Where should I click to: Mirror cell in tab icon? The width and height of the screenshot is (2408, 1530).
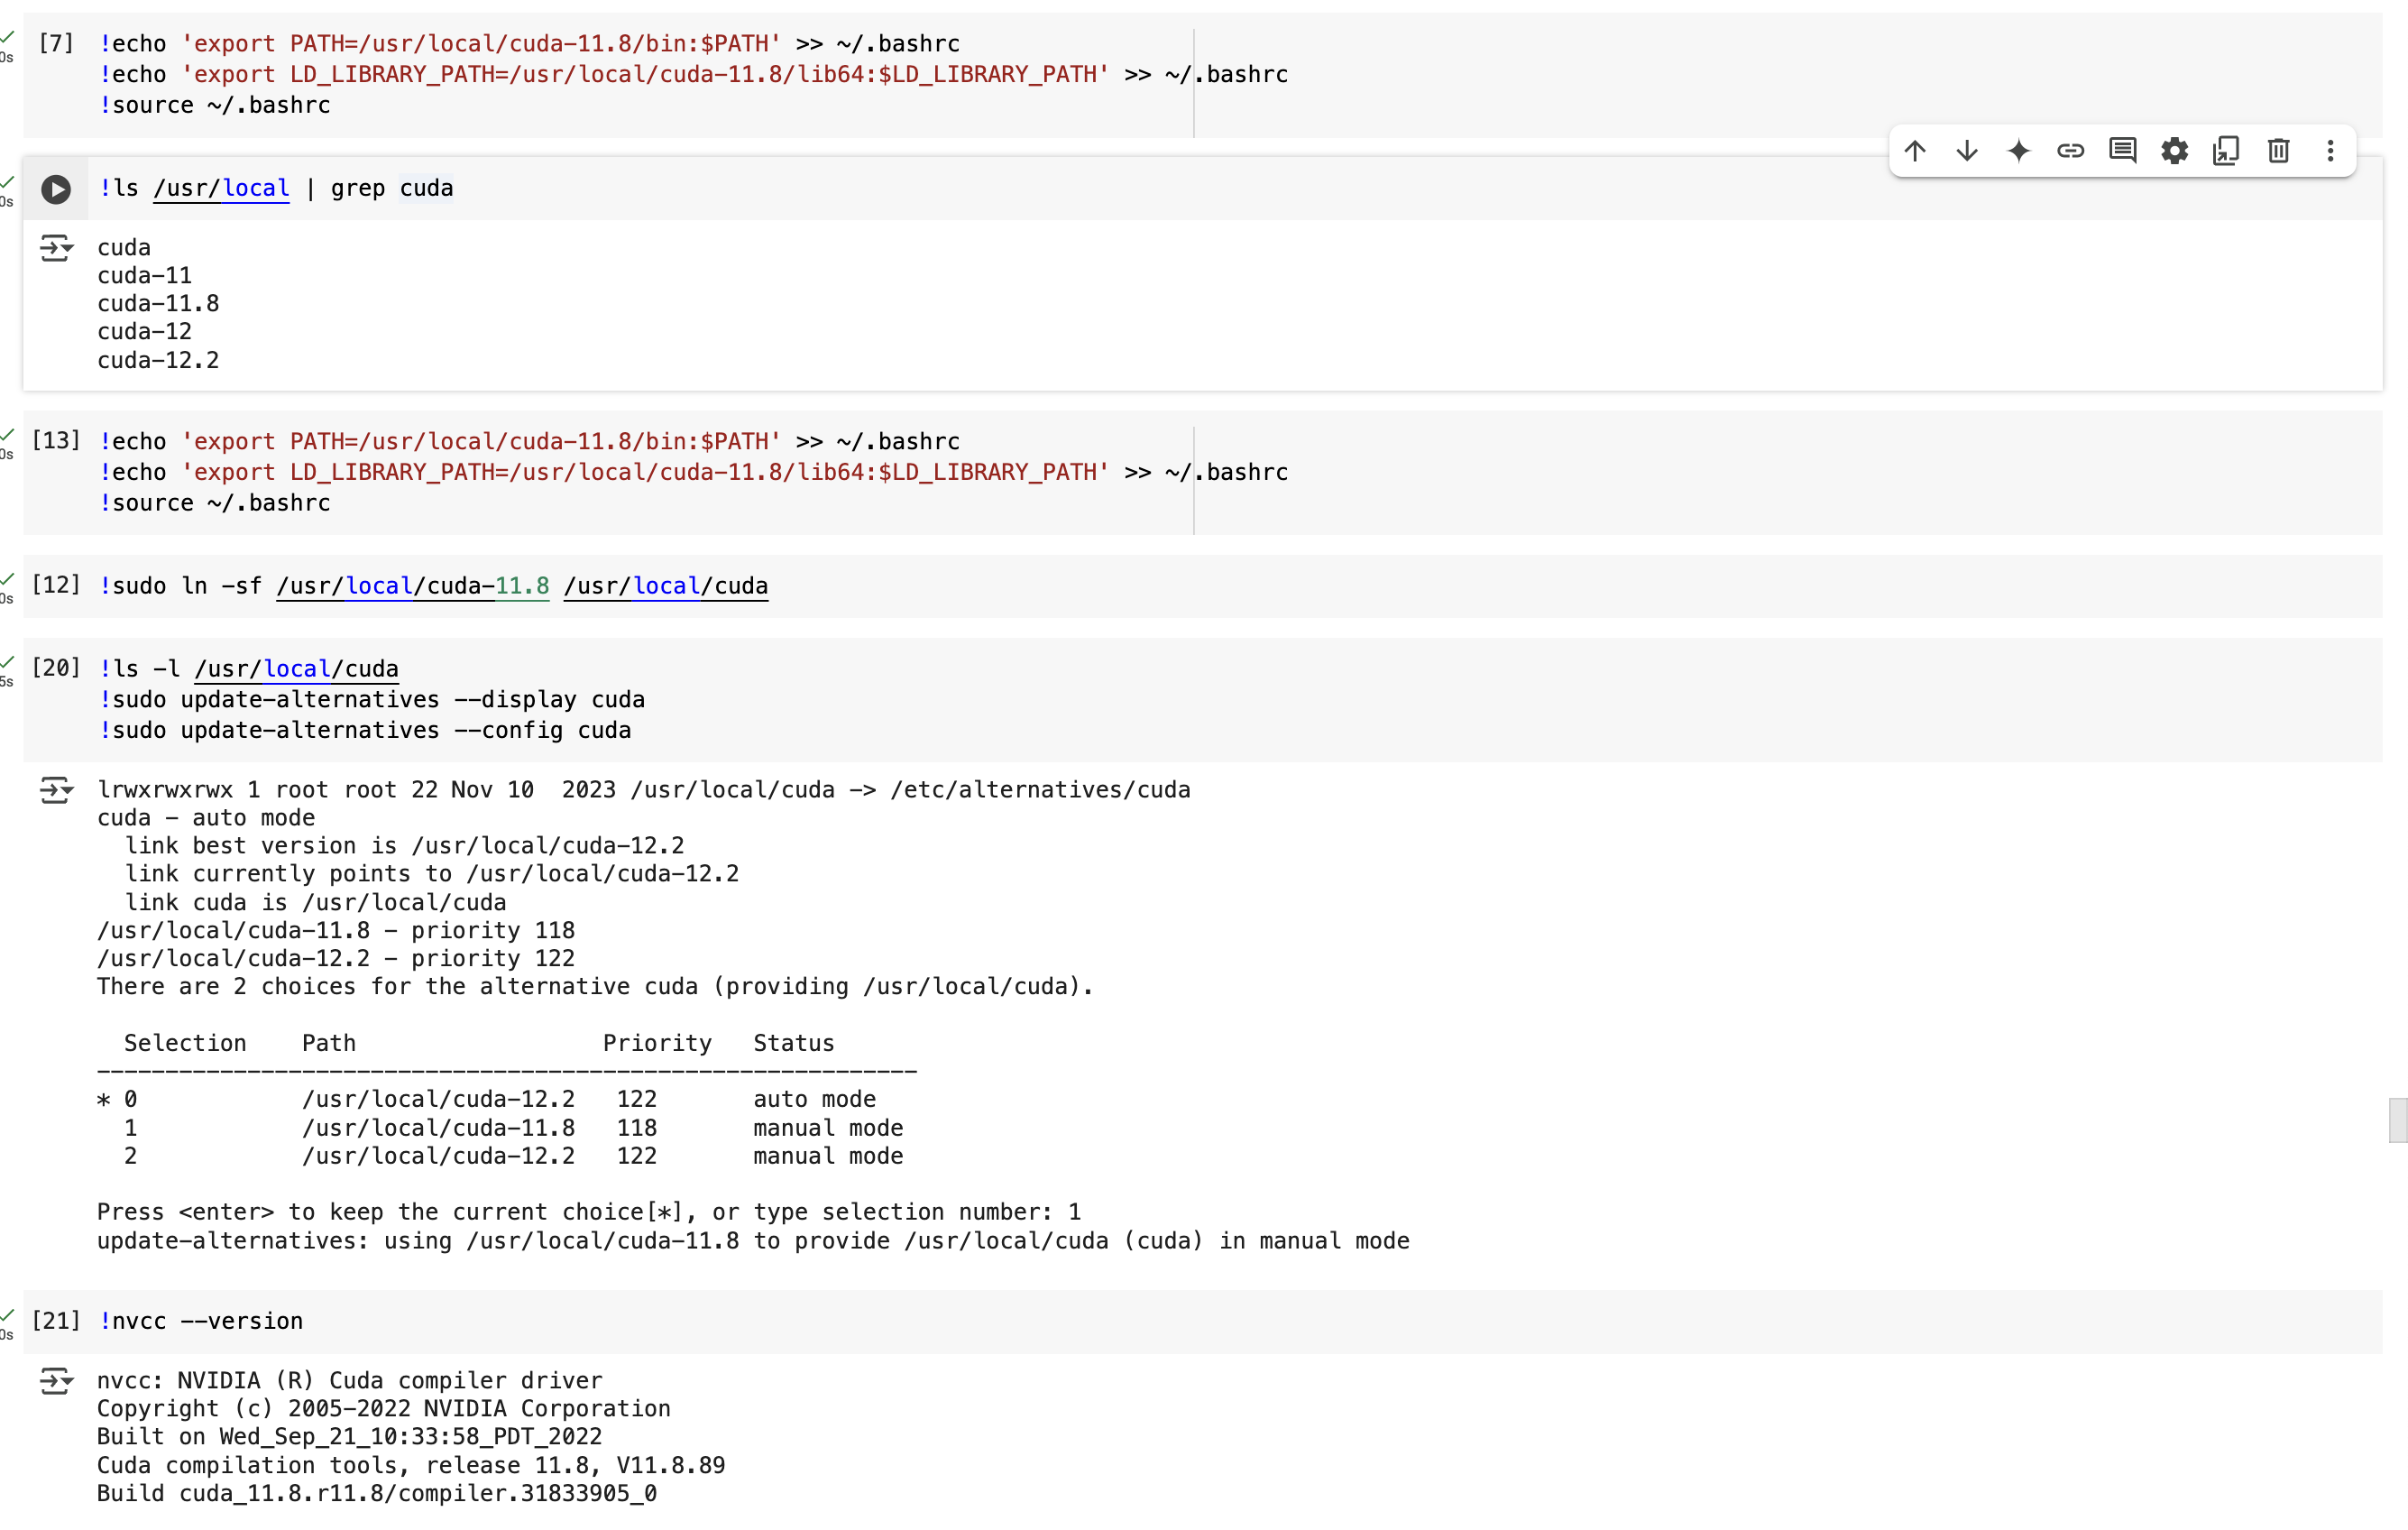point(2226,151)
